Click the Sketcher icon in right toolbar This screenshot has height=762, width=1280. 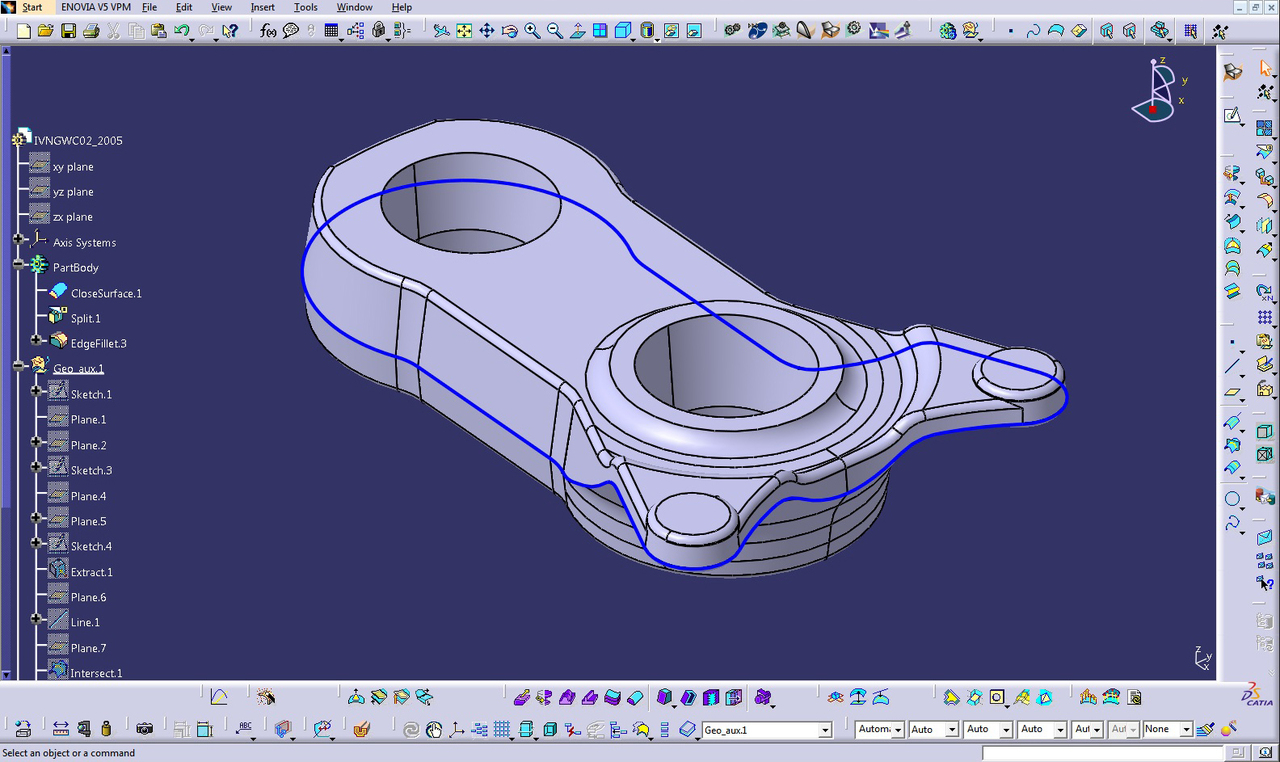point(1233,116)
